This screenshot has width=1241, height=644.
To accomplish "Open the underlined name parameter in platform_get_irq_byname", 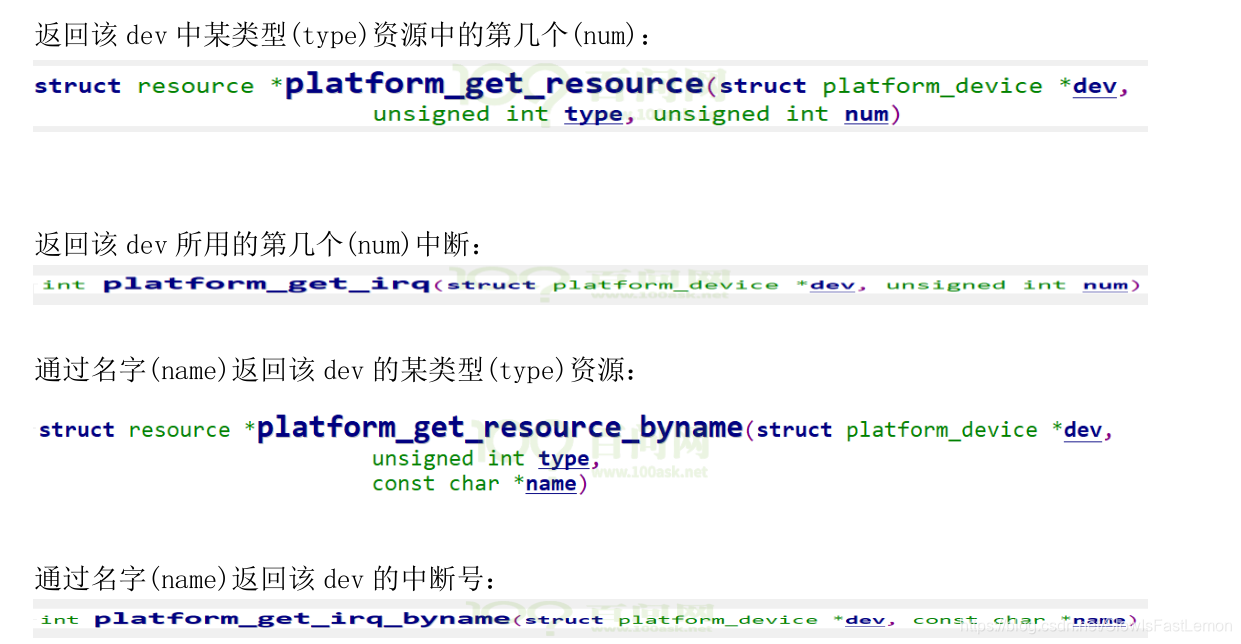I will pyautogui.click(x=1099, y=620).
